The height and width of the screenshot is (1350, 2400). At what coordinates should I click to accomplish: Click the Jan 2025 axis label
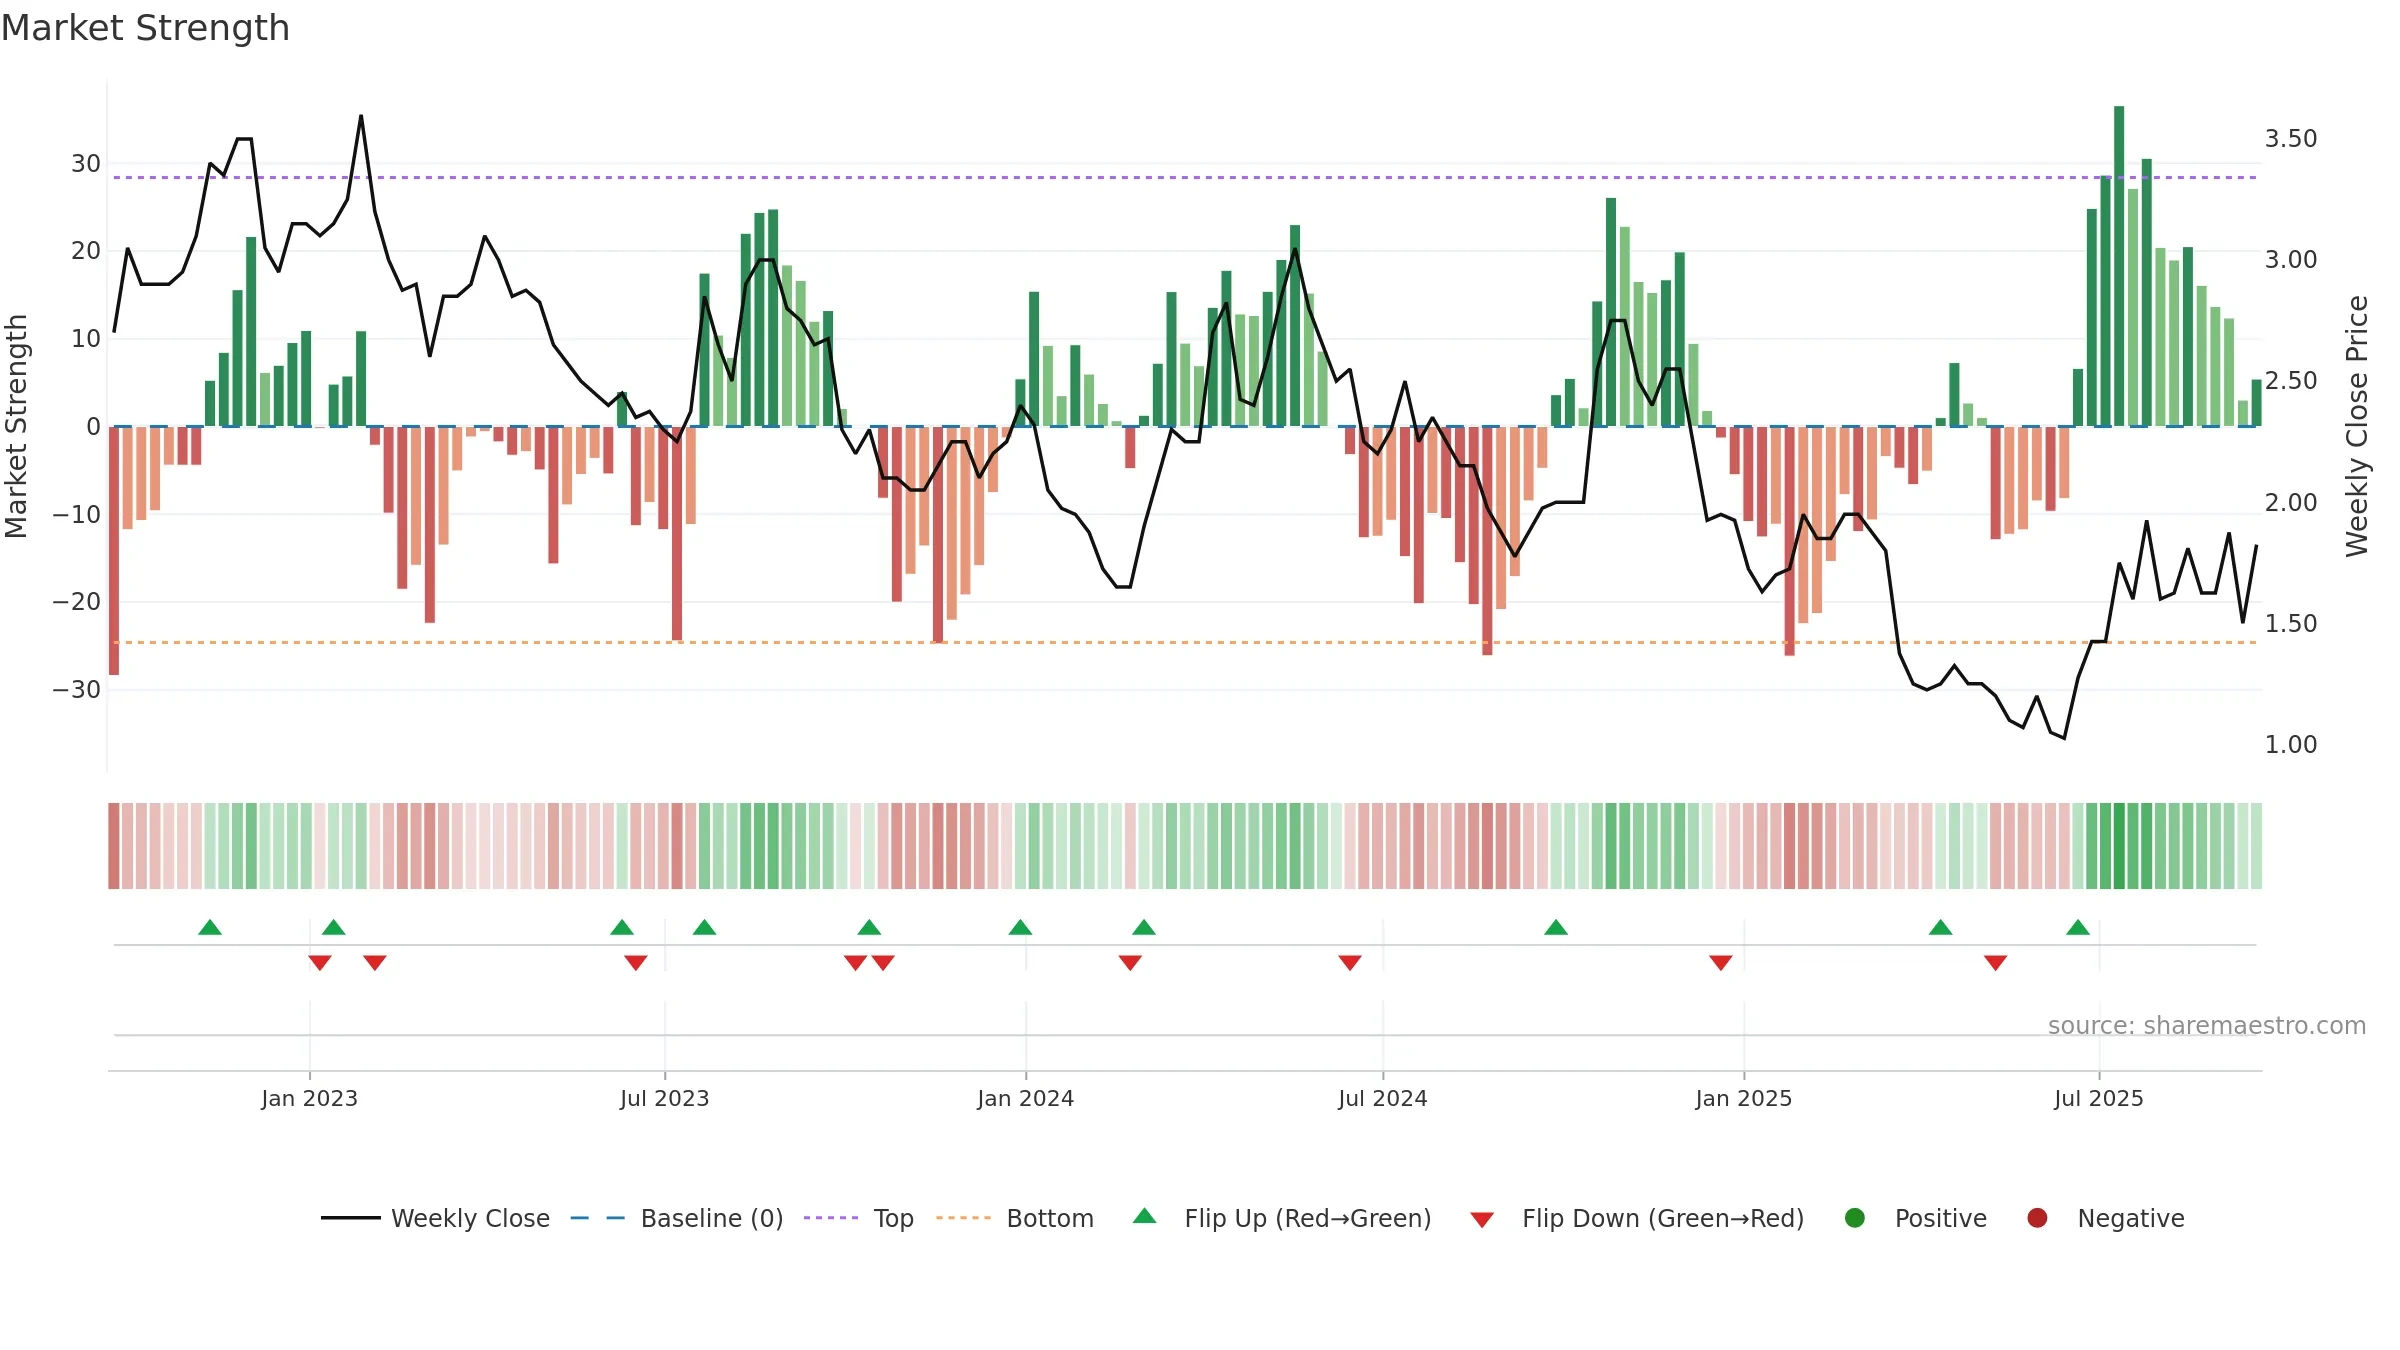(x=1743, y=1098)
